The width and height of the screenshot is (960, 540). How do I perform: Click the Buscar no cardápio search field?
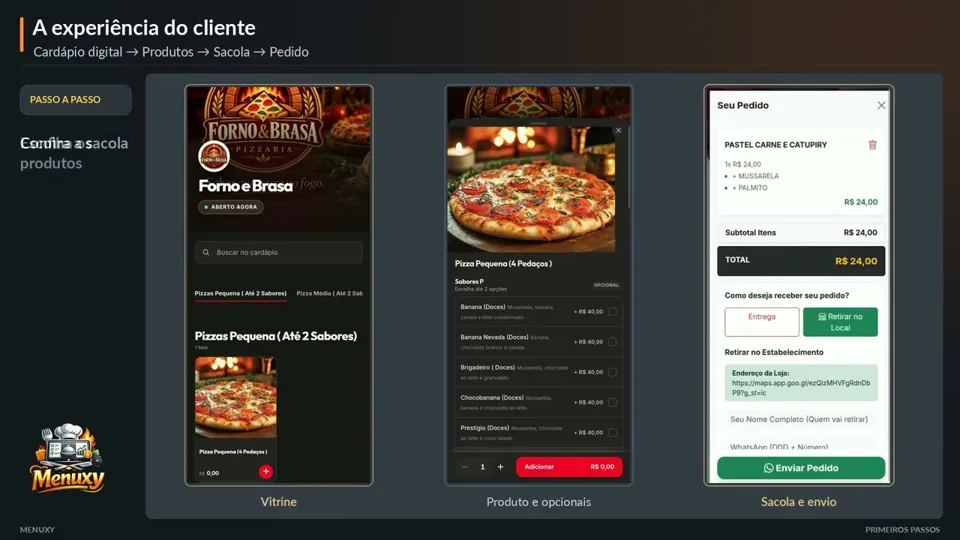click(x=279, y=252)
